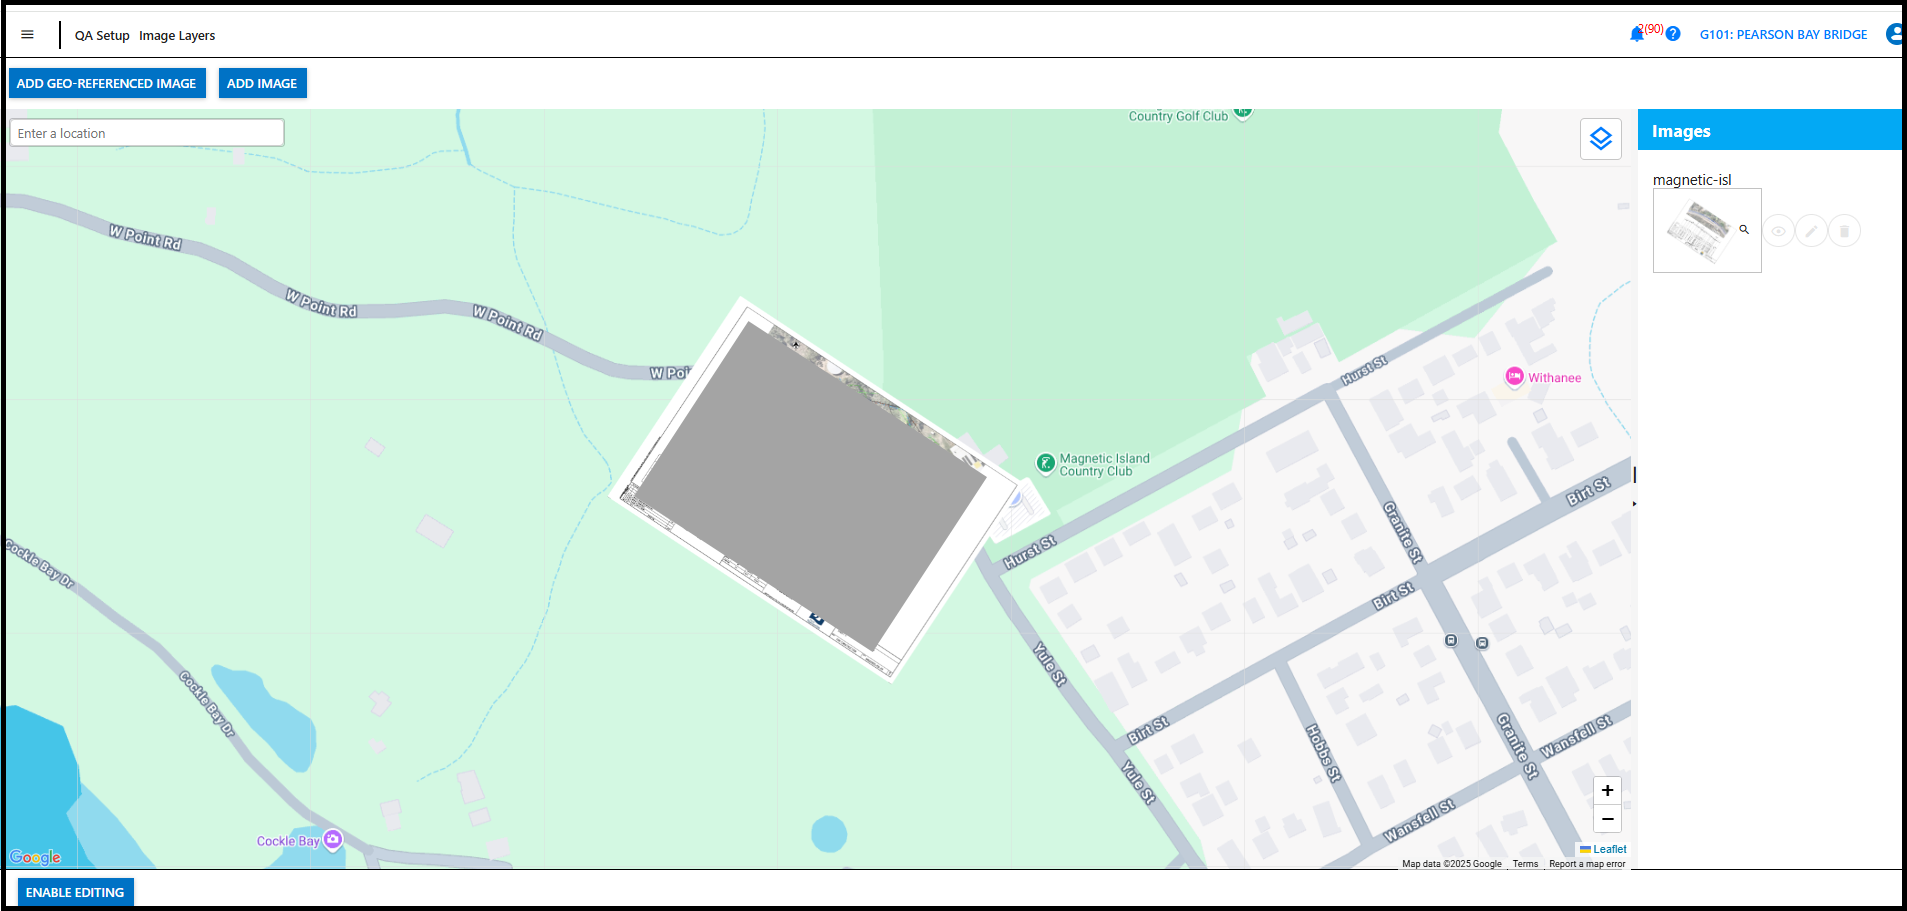Click the ADD GEO-REFERENCED IMAGE button

click(x=107, y=83)
